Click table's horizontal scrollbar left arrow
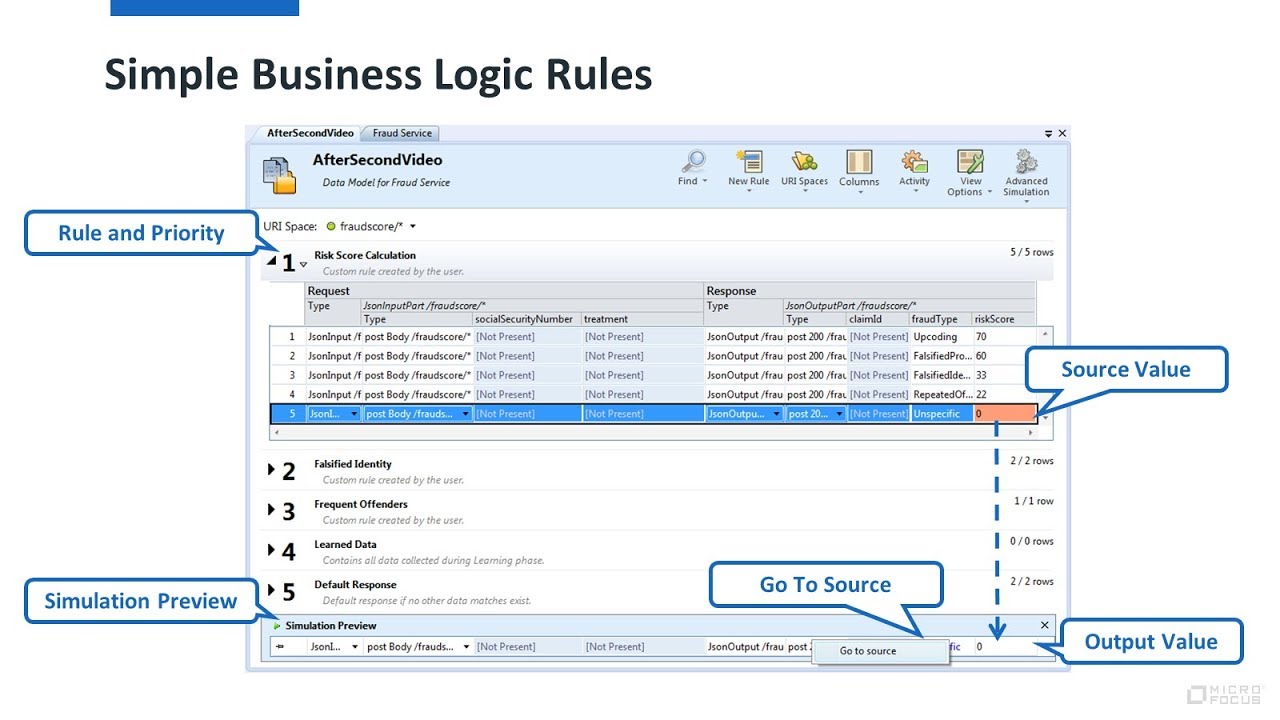The height and width of the screenshot is (720, 1280). [277, 433]
